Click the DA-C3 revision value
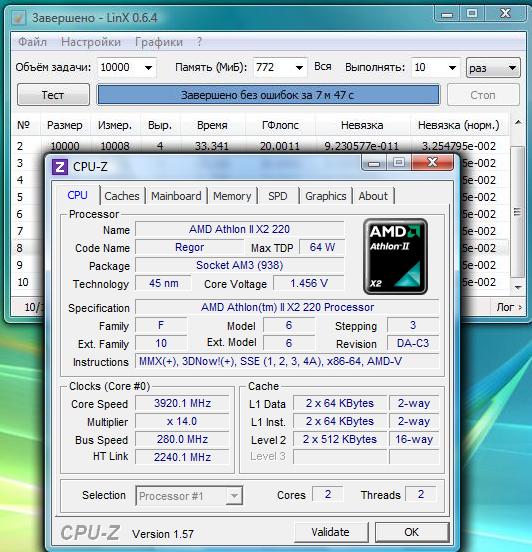Viewport: 532px width, 552px height. pyautogui.click(x=413, y=343)
